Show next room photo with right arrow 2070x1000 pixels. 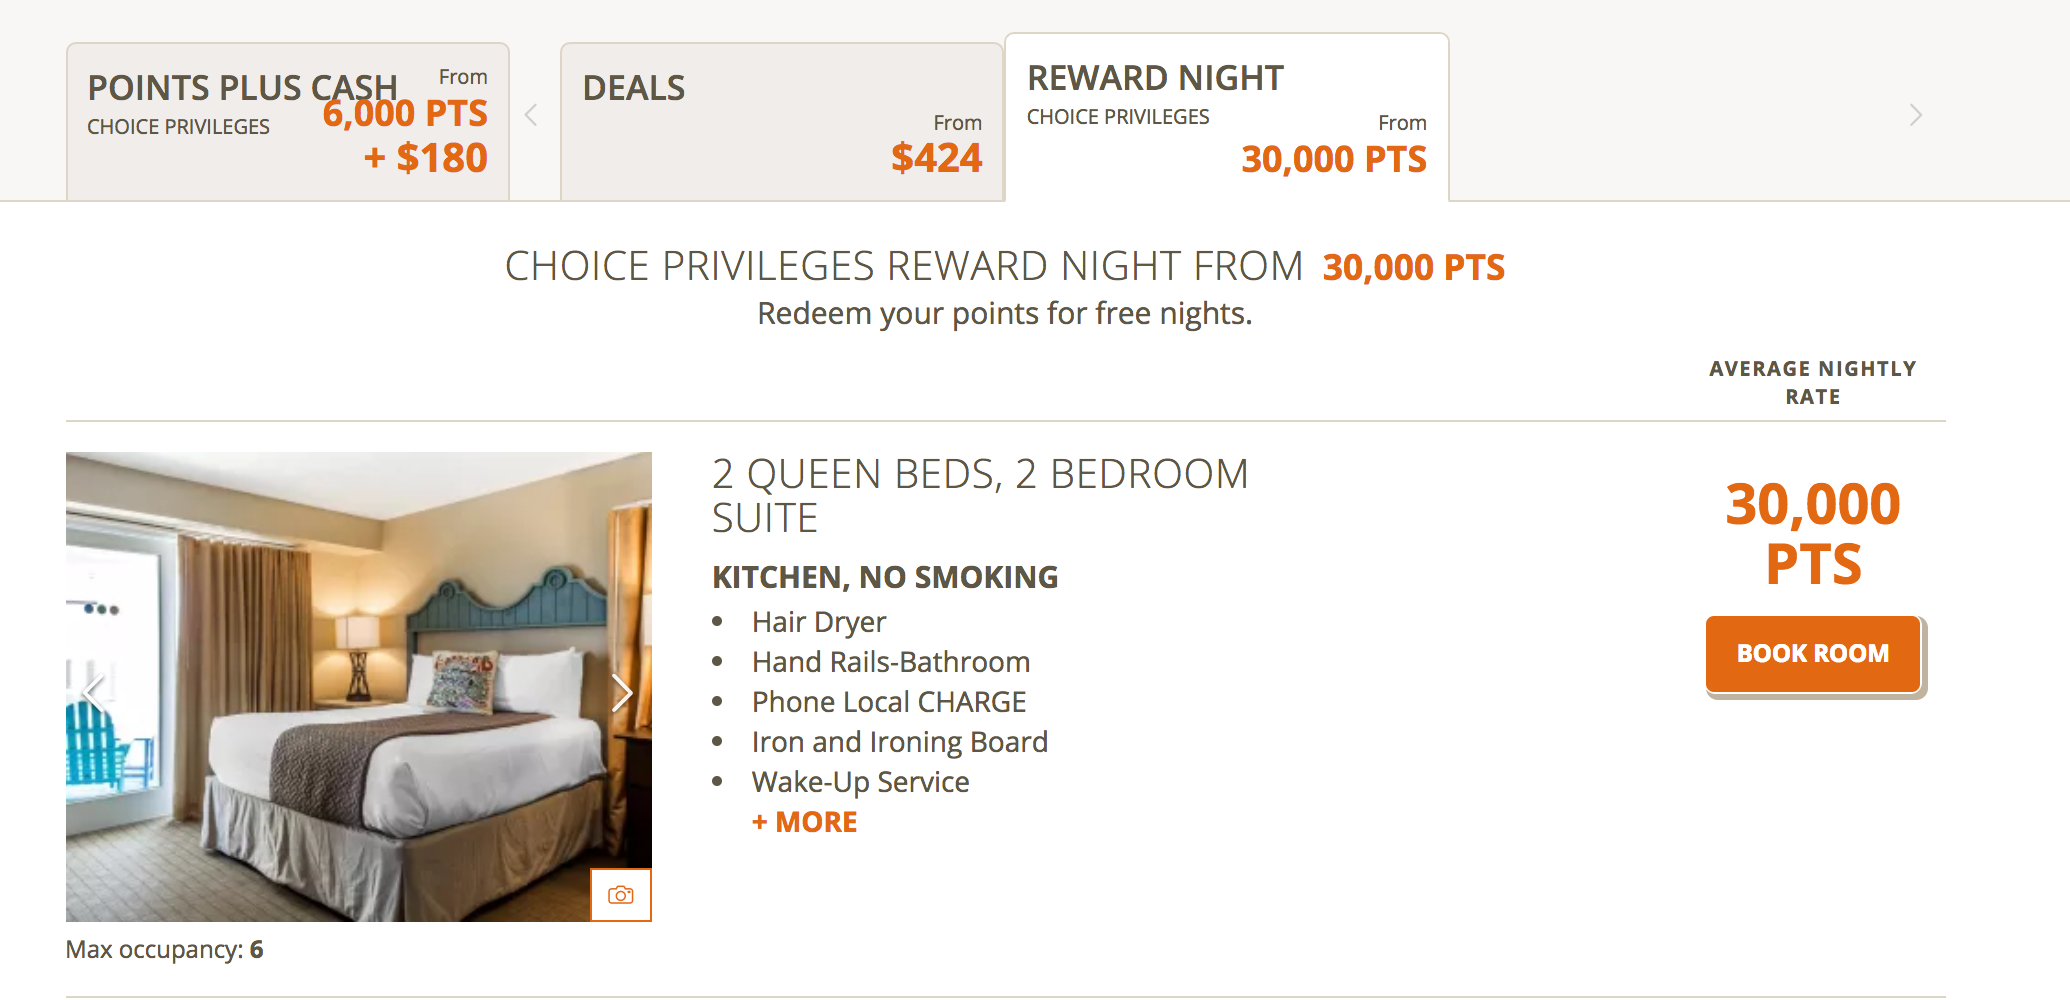click(x=622, y=692)
